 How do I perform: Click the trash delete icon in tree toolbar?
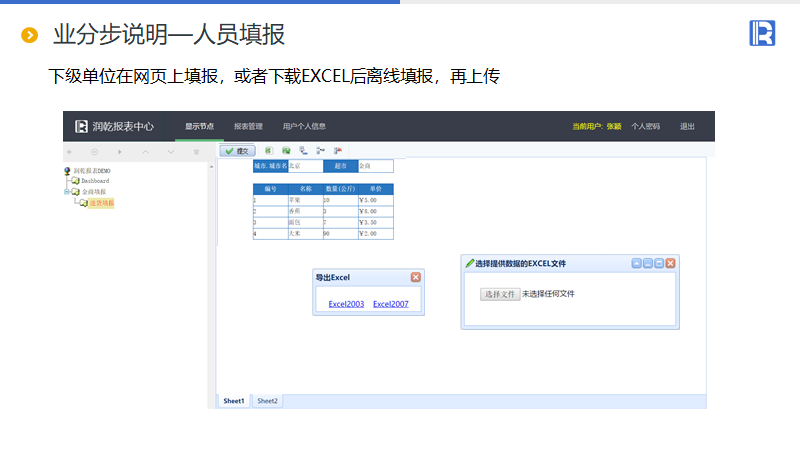click(196, 152)
